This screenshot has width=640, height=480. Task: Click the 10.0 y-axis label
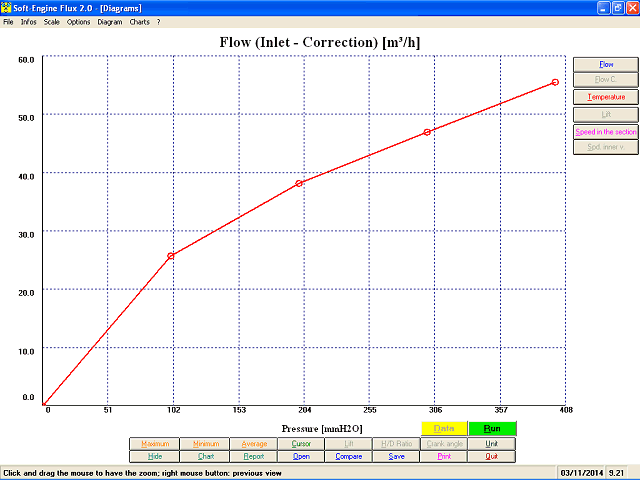click(x=26, y=351)
